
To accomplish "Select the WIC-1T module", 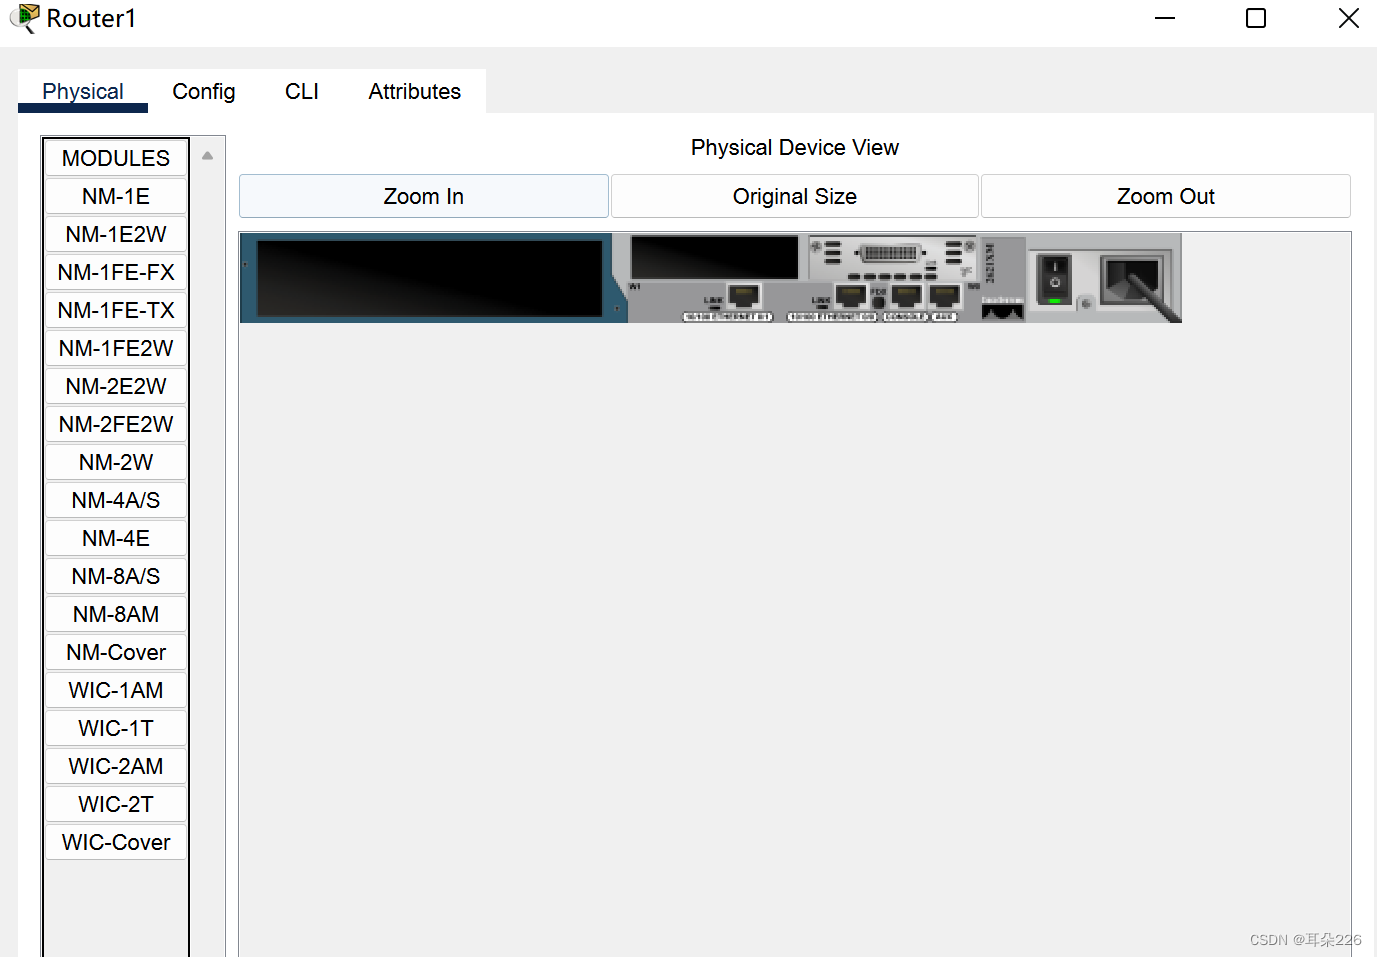I will coord(116,728).
